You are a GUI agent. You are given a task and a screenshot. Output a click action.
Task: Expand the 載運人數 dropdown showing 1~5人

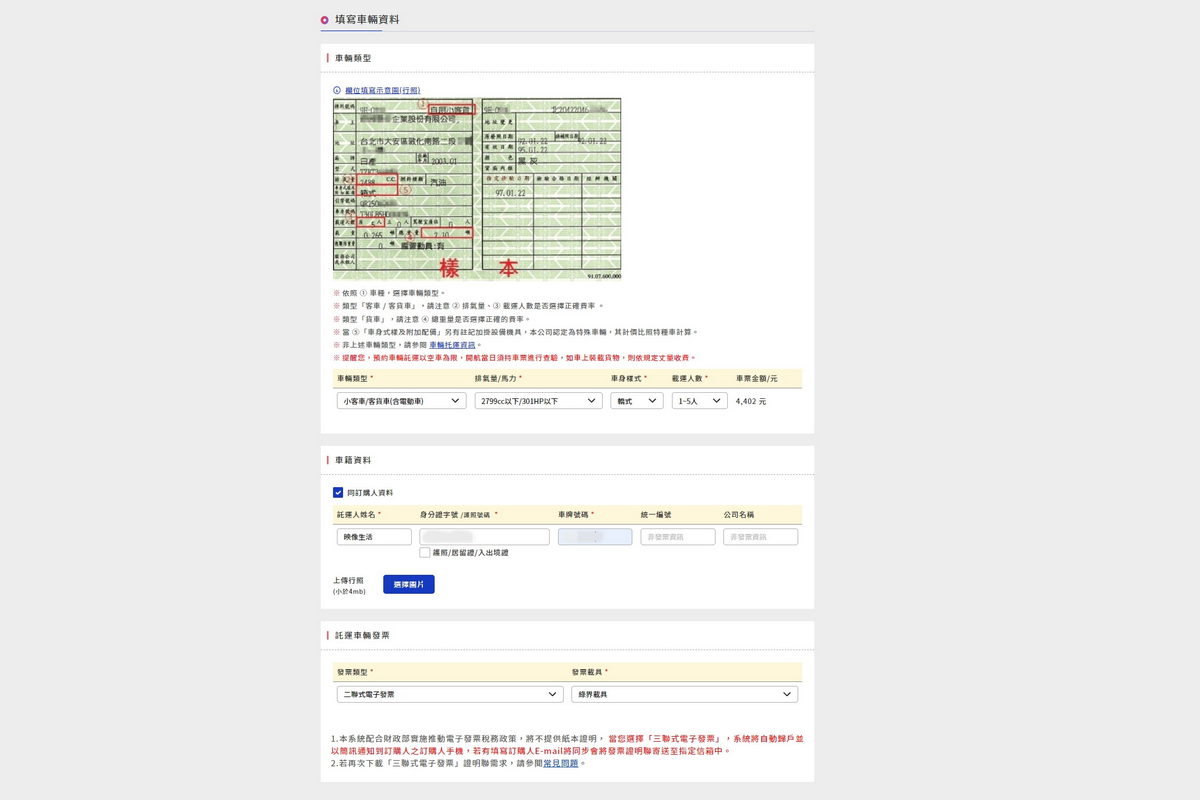coord(699,401)
